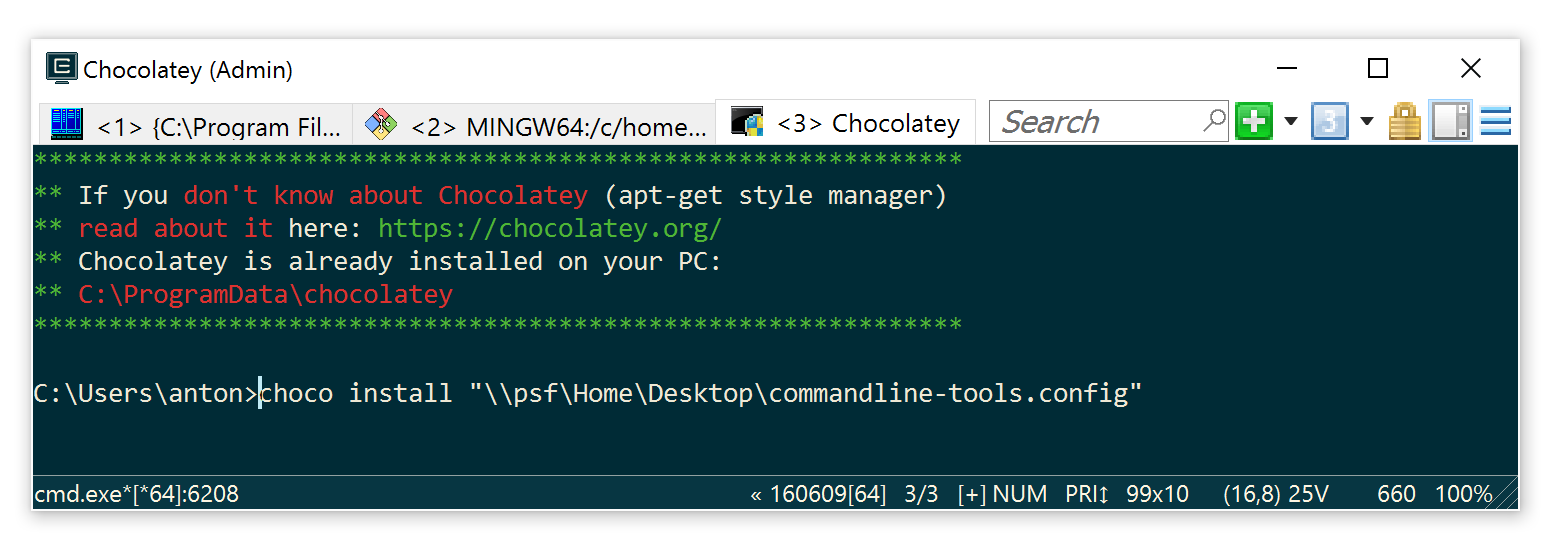Click the 660 value in status bar

(x=1396, y=494)
